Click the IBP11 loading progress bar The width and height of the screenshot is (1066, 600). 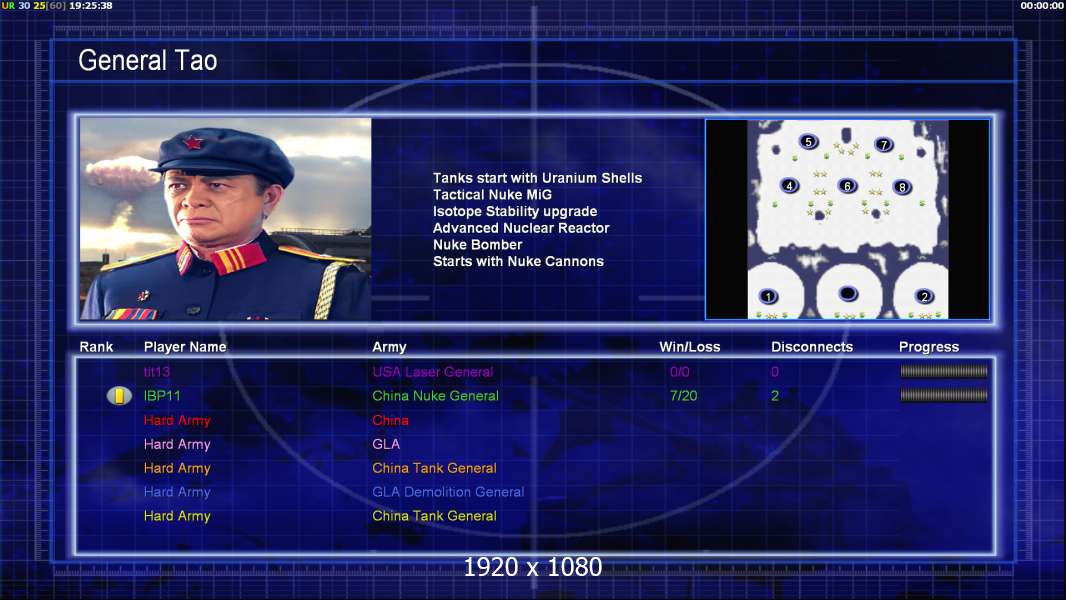[944, 395]
